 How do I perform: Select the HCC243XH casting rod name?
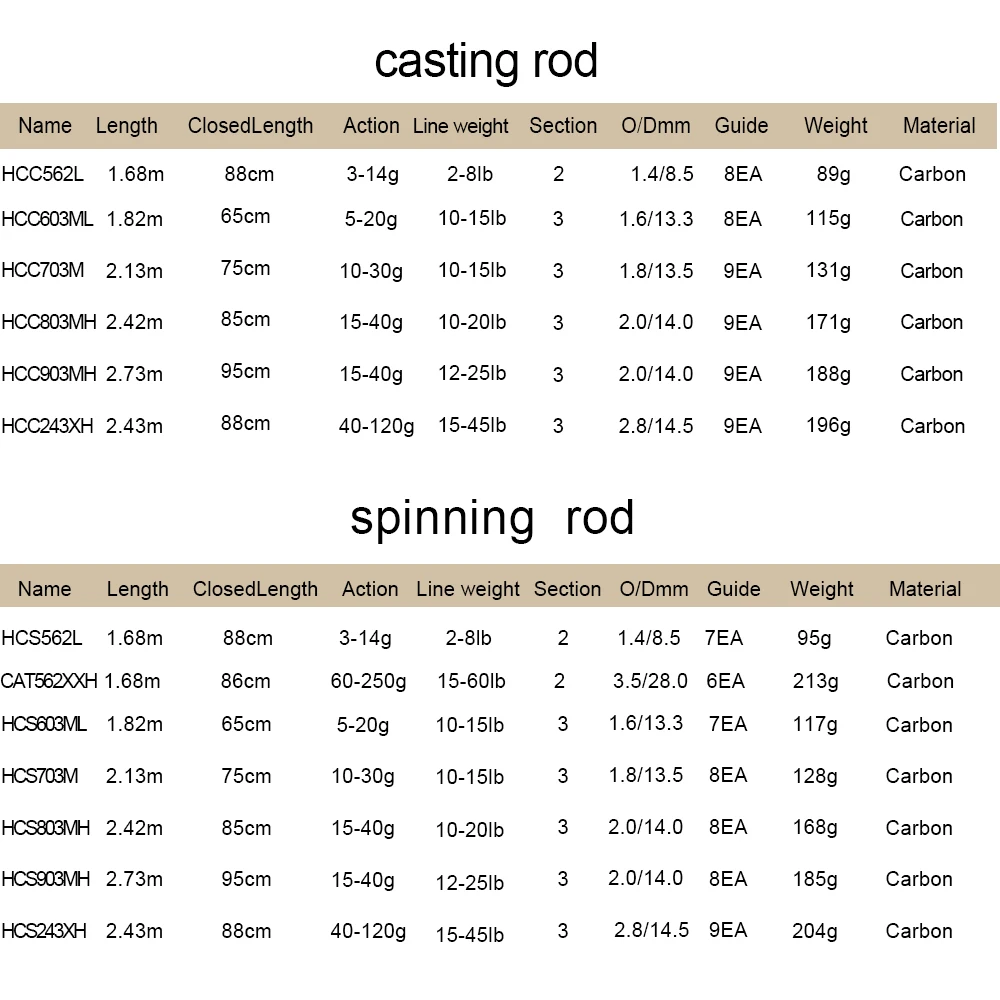click(x=47, y=425)
